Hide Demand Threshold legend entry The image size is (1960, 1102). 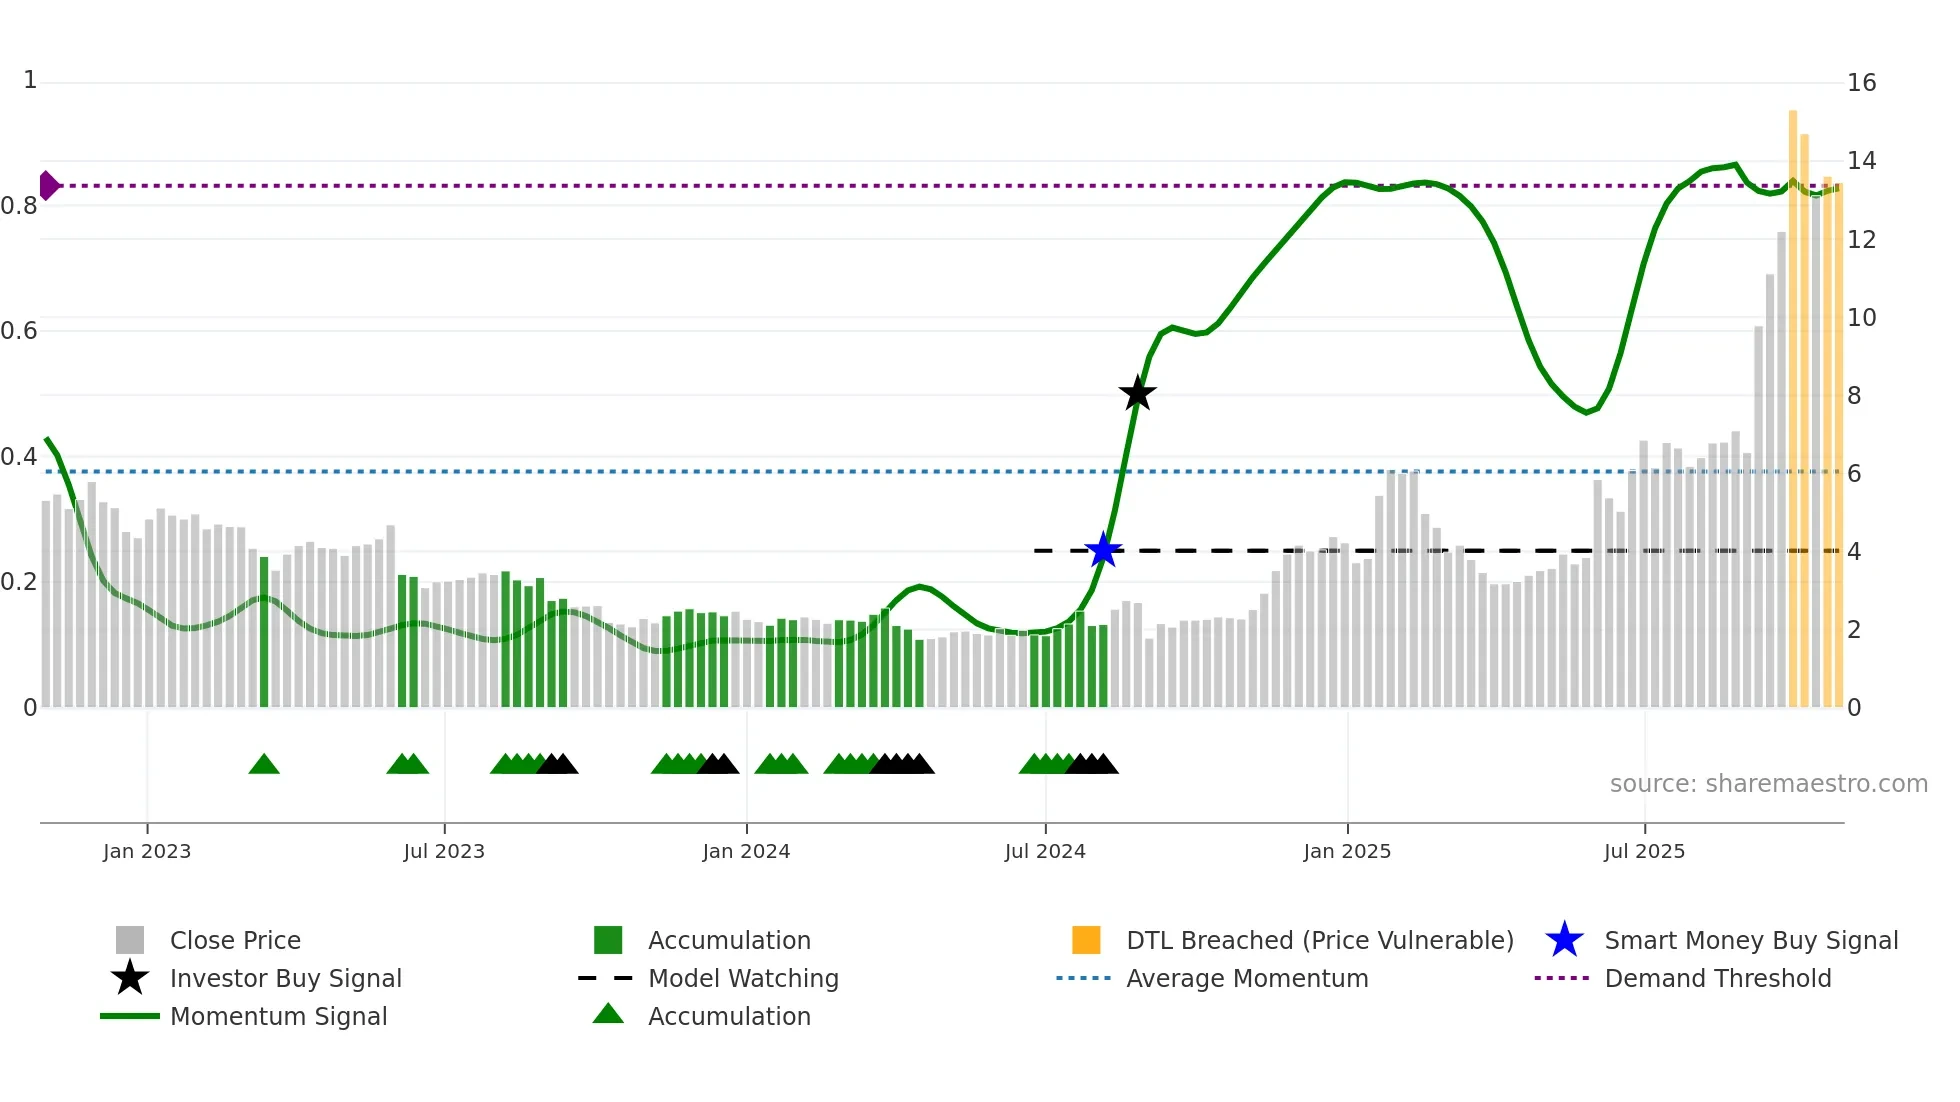tap(1562, 978)
